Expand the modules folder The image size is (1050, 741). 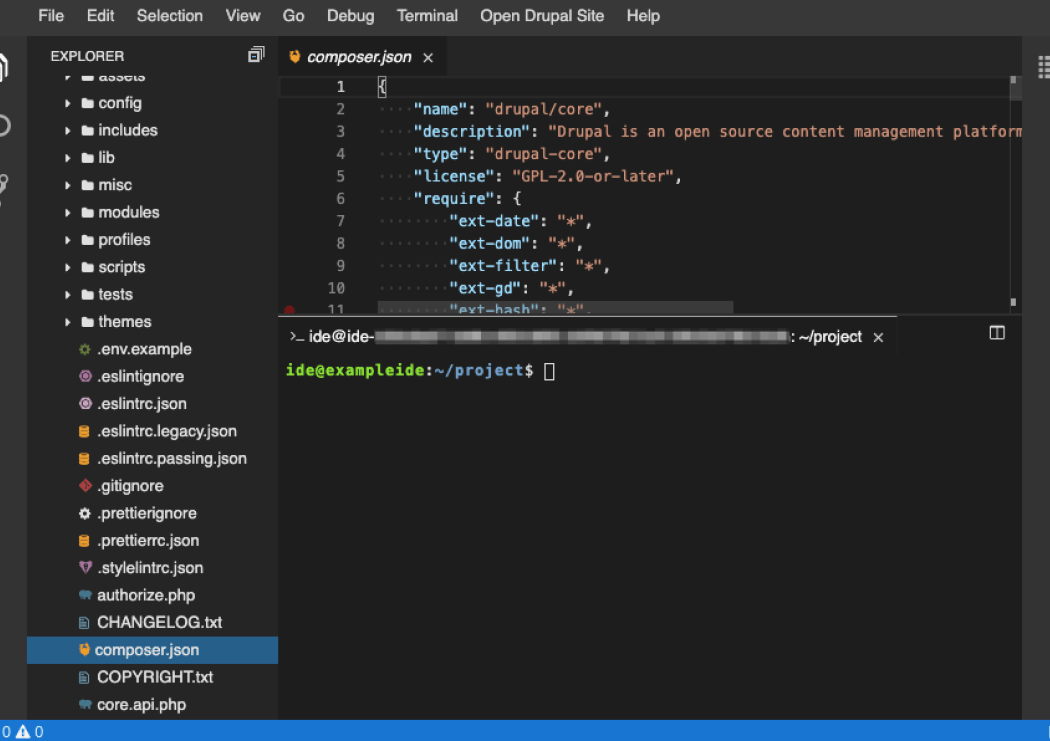[128, 212]
